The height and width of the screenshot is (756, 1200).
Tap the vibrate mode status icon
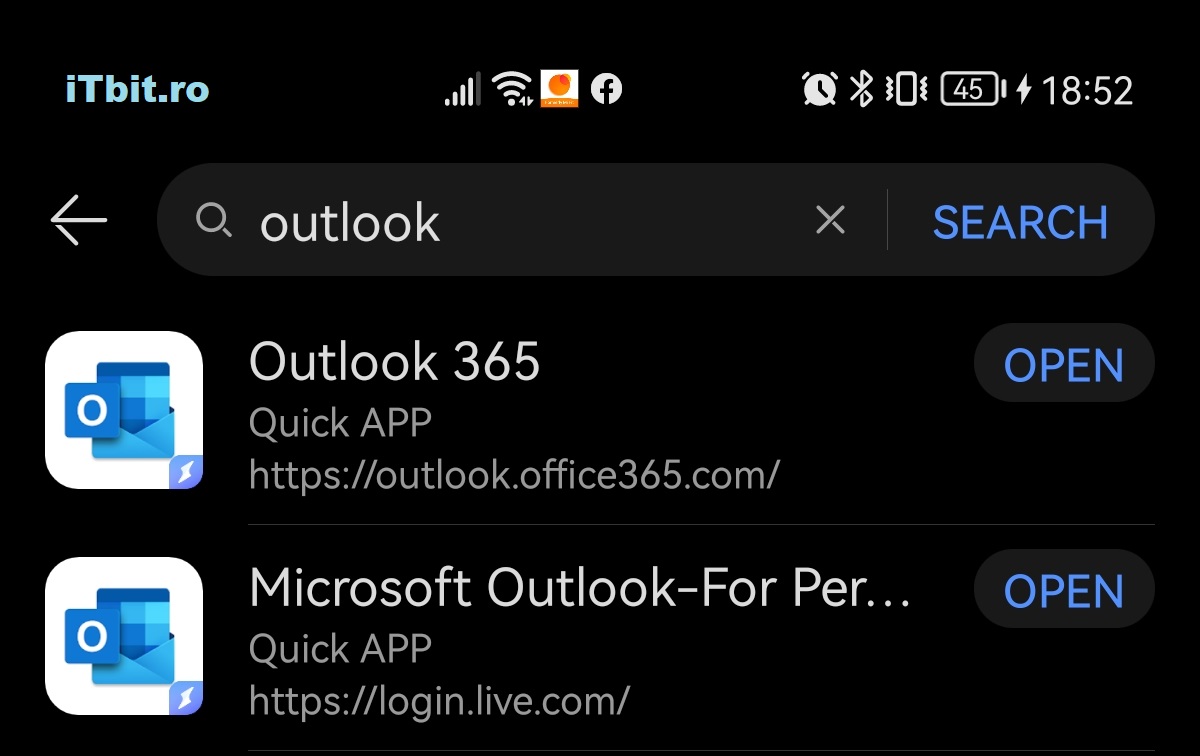pos(905,90)
